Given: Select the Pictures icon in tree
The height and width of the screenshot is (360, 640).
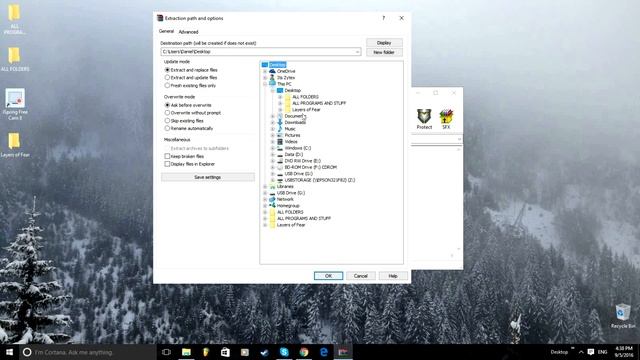Looking at the screenshot, I should (x=280, y=135).
